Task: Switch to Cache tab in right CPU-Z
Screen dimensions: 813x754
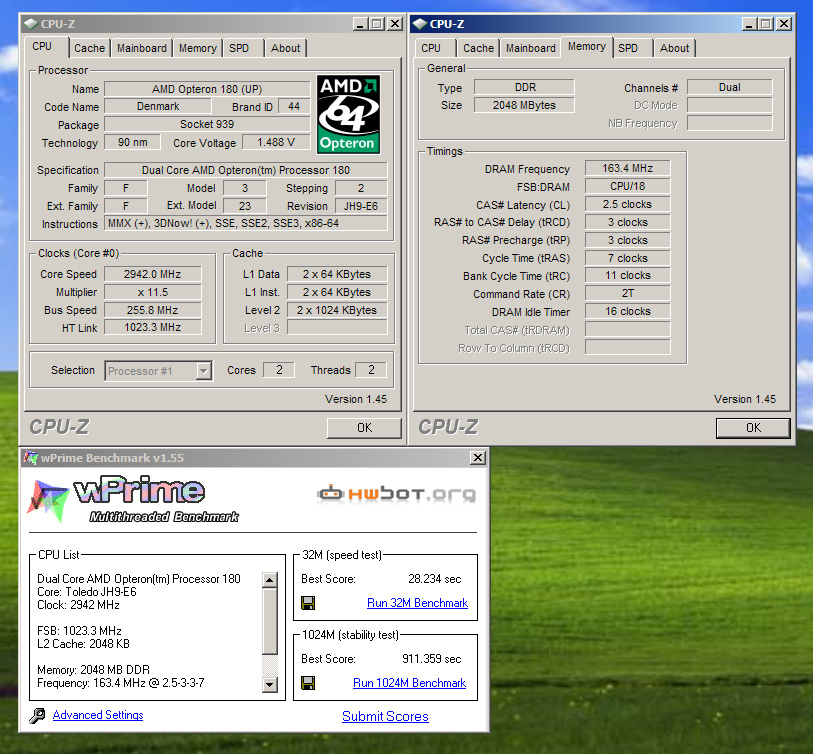Action: pos(478,48)
